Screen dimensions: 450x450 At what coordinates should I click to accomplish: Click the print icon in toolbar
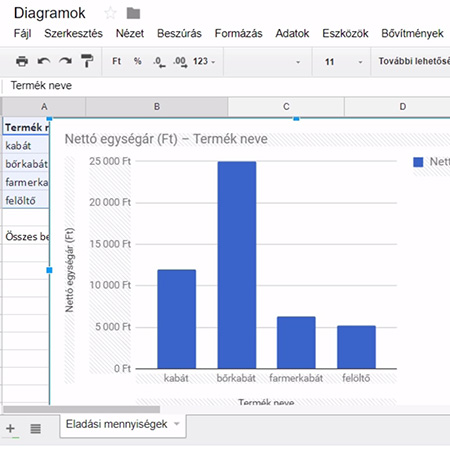(x=22, y=61)
